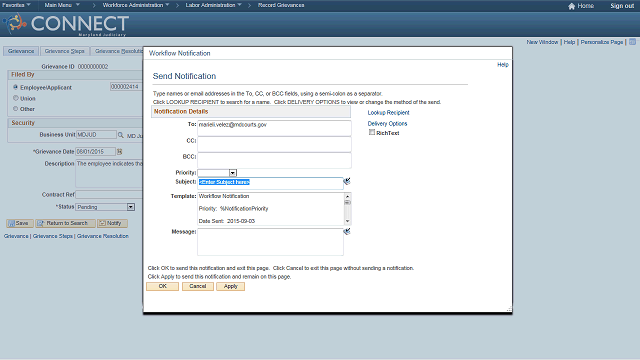Viewport: 640px width, 360px height.
Task: Enable the RichText checkbox
Action: tap(372, 132)
